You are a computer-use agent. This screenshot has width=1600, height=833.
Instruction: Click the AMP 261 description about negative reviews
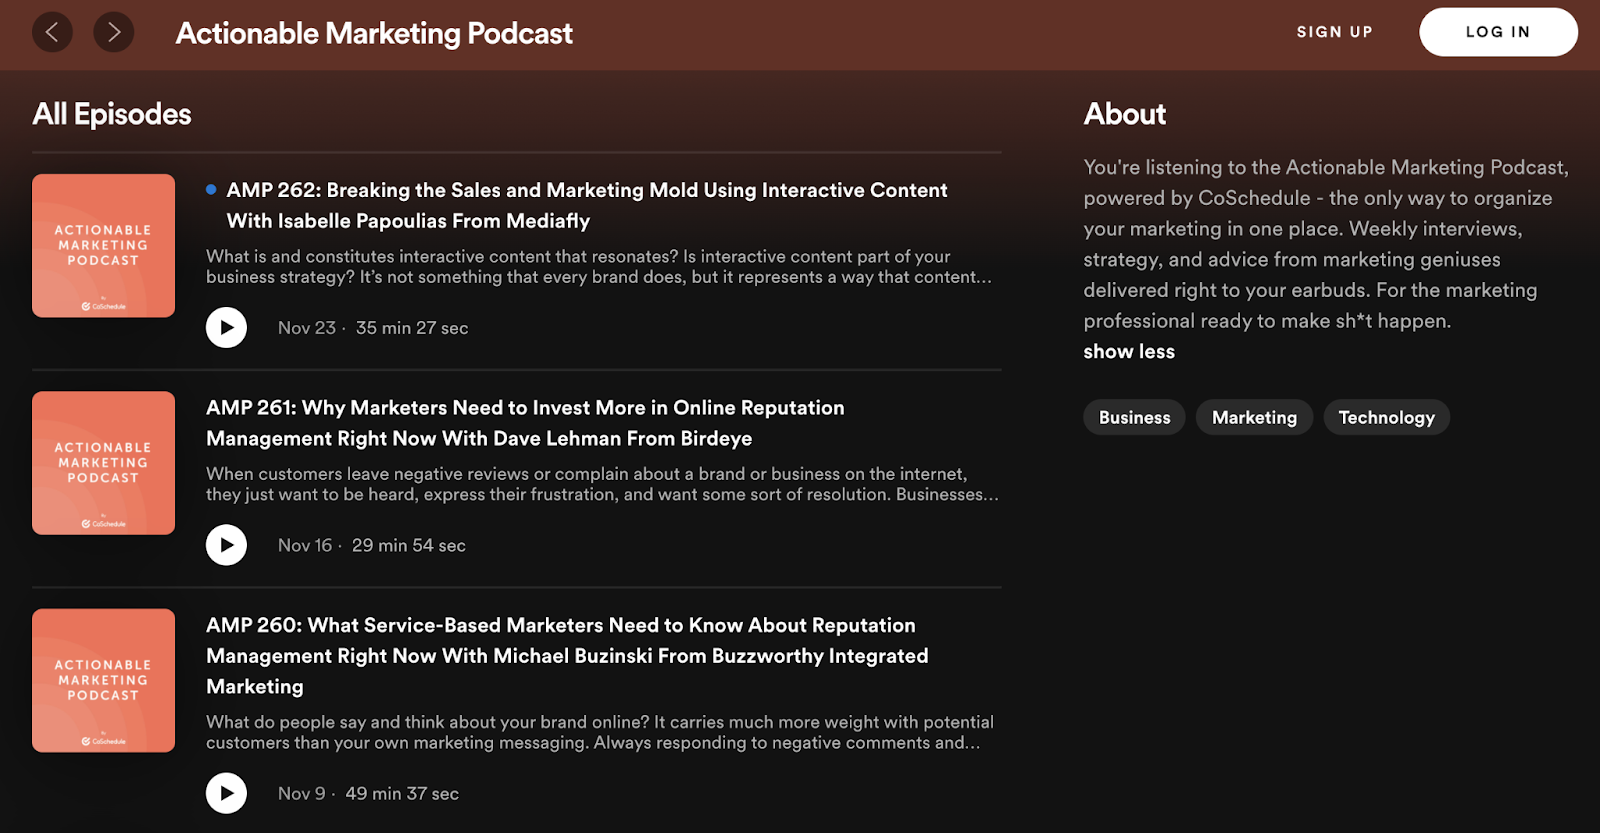(602, 484)
